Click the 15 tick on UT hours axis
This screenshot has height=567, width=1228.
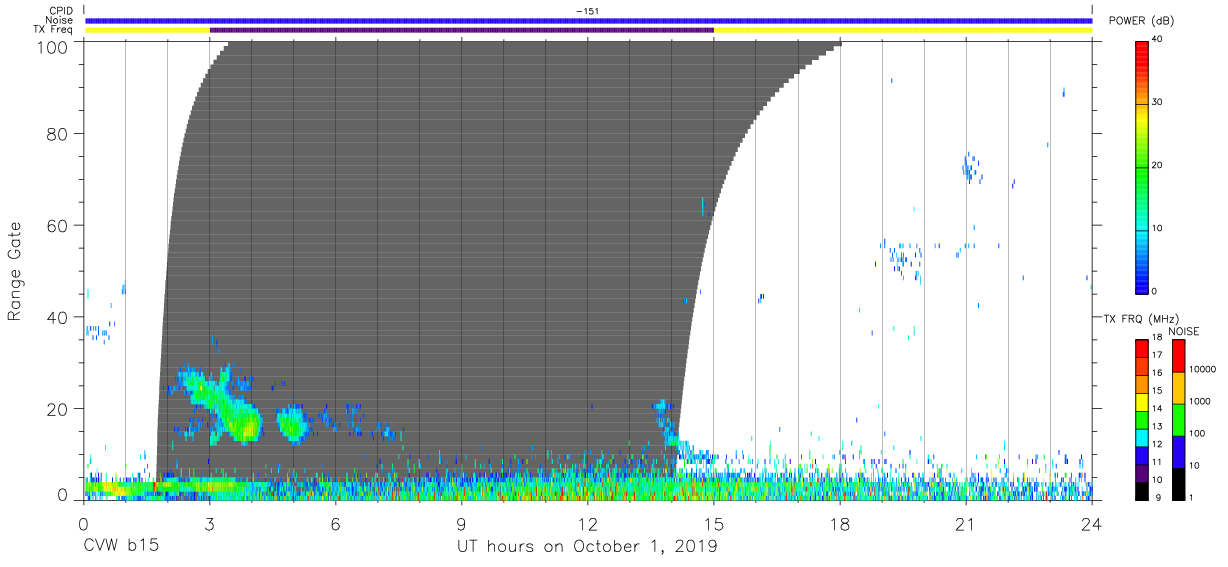click(x=713, y=525)
